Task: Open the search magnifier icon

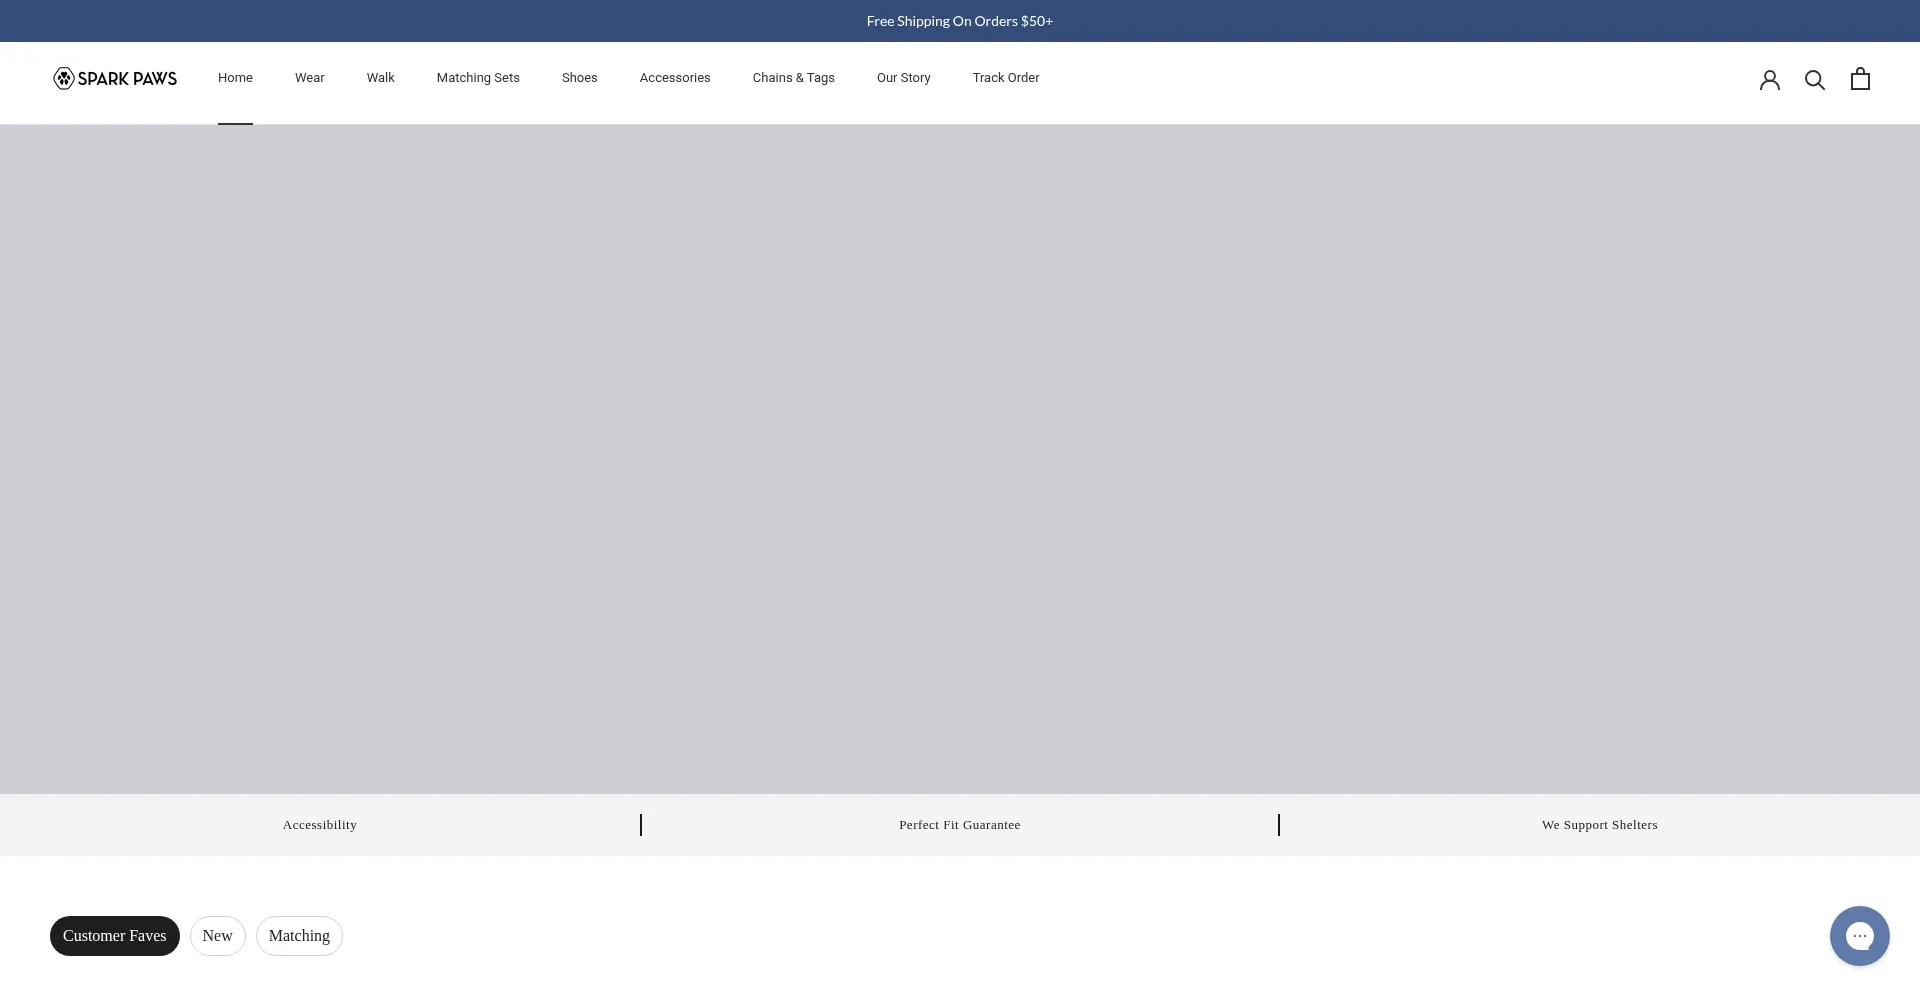Action: (x=1814, y=79)
